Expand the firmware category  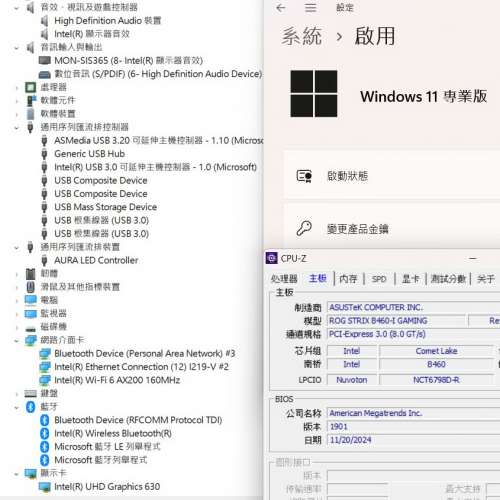[16, 274]
